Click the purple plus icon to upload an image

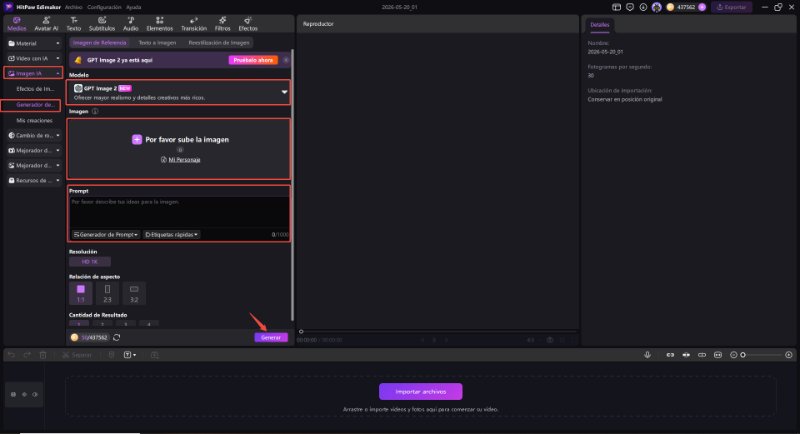137,140
